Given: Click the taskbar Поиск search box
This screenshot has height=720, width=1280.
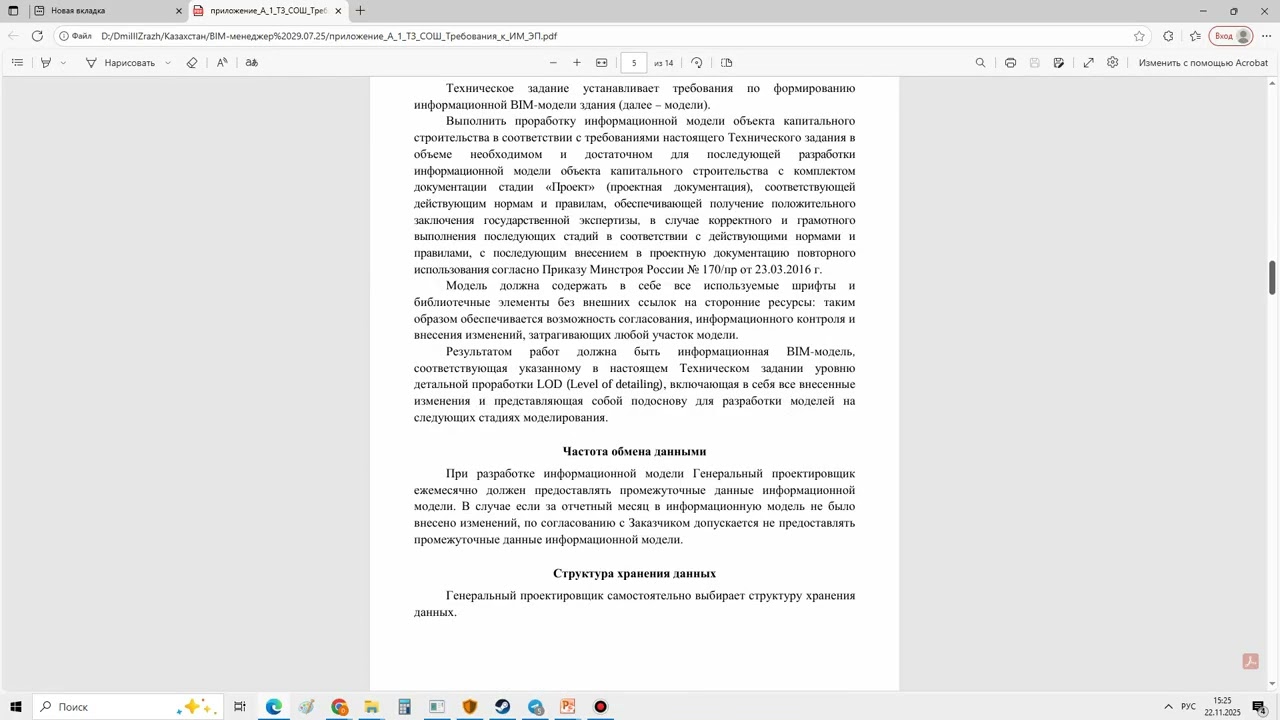Looking at the screenshot, I should [x=128, y=707].
